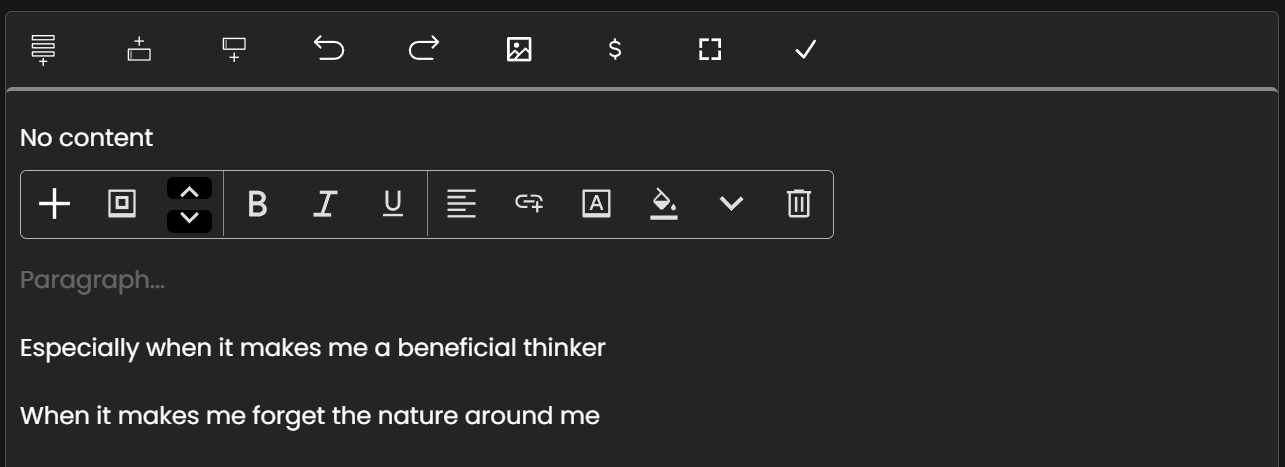Screen dimensions: 1285x467
Task: Click the add block at end icon
Action: [43, 49]
